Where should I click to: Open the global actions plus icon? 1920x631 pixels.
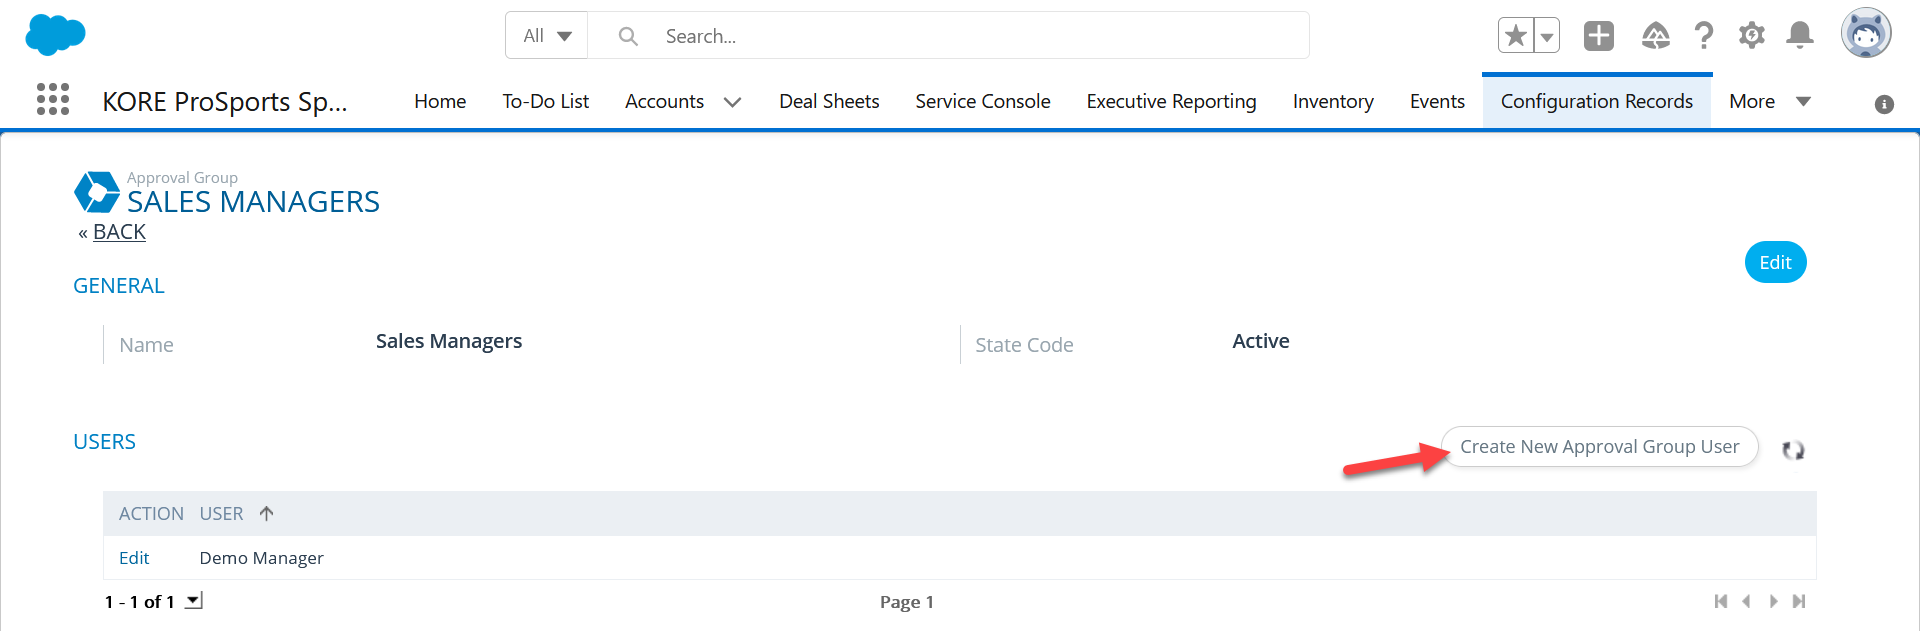click(1599, 36)
